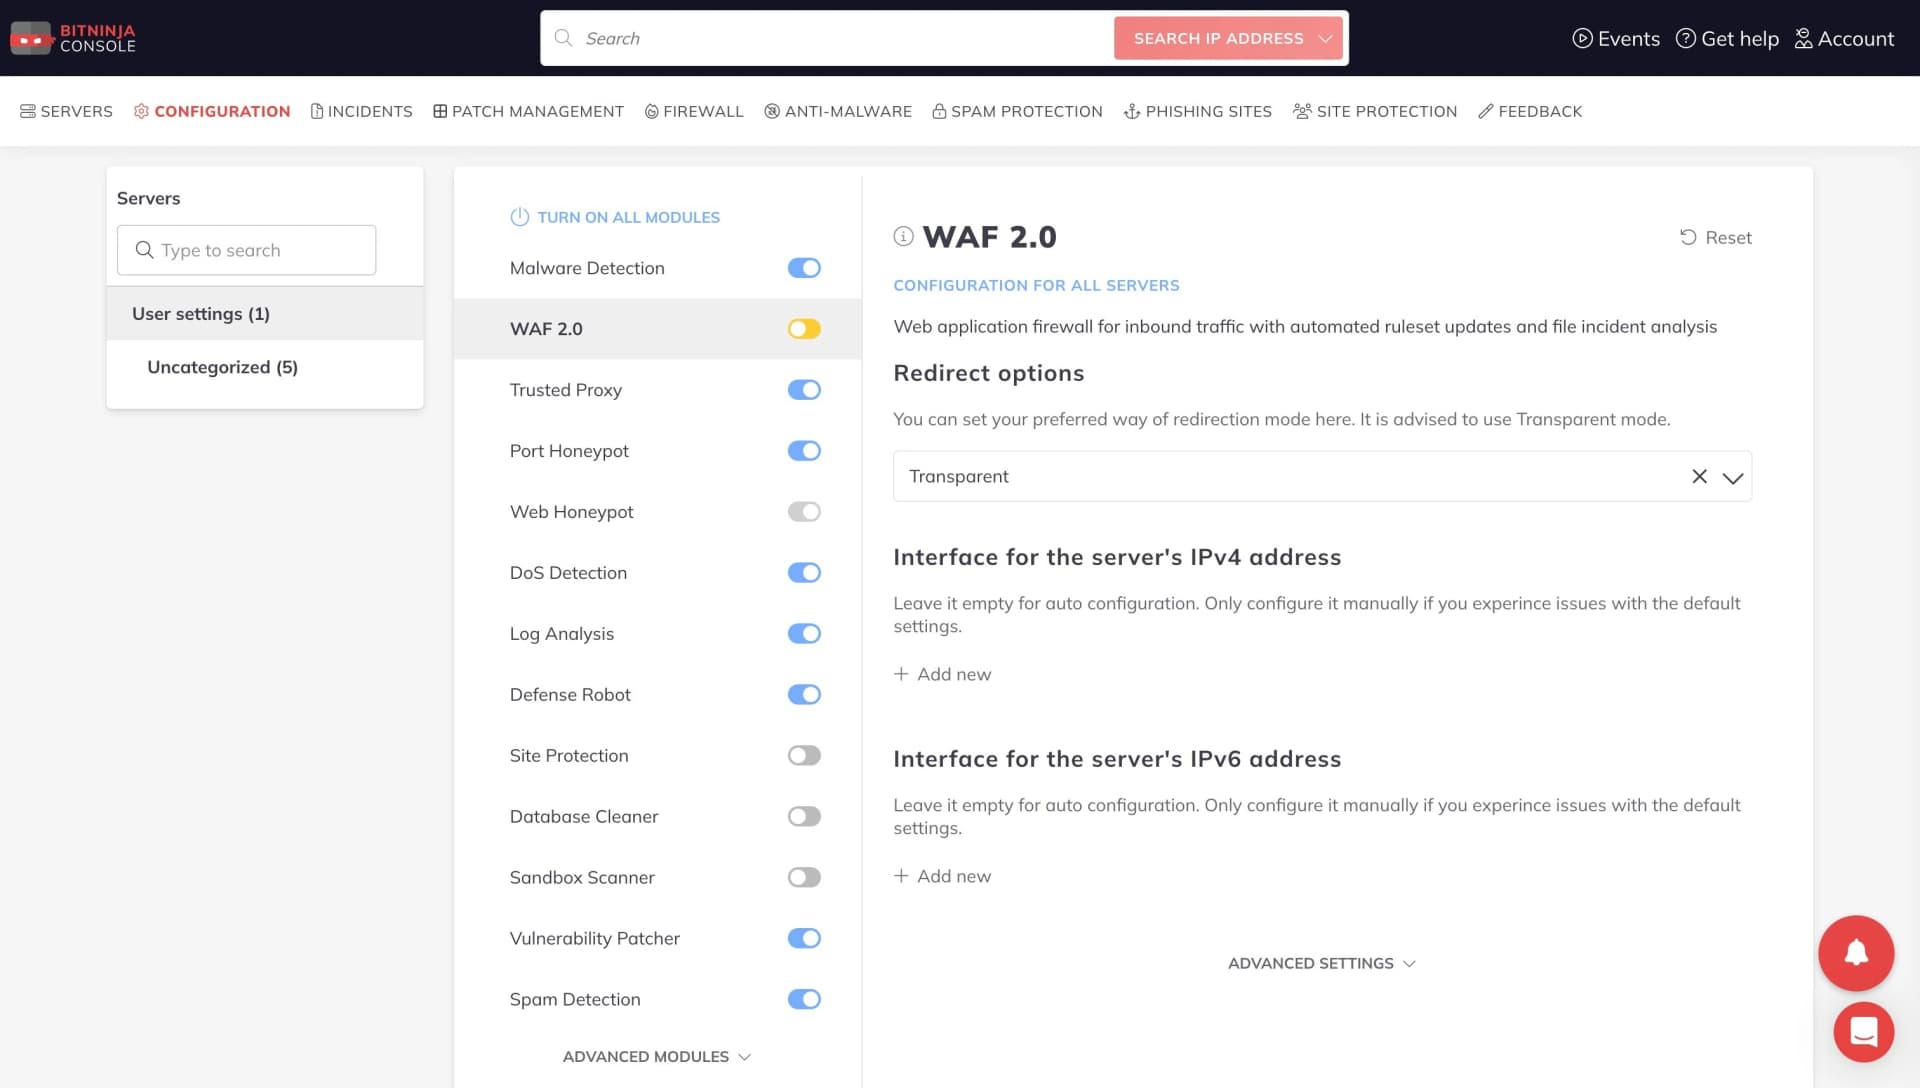This screenshot has height=1088, width=1920.
Task: Open the Anti-Malware icon in top menu
Action: click(770, 111)
